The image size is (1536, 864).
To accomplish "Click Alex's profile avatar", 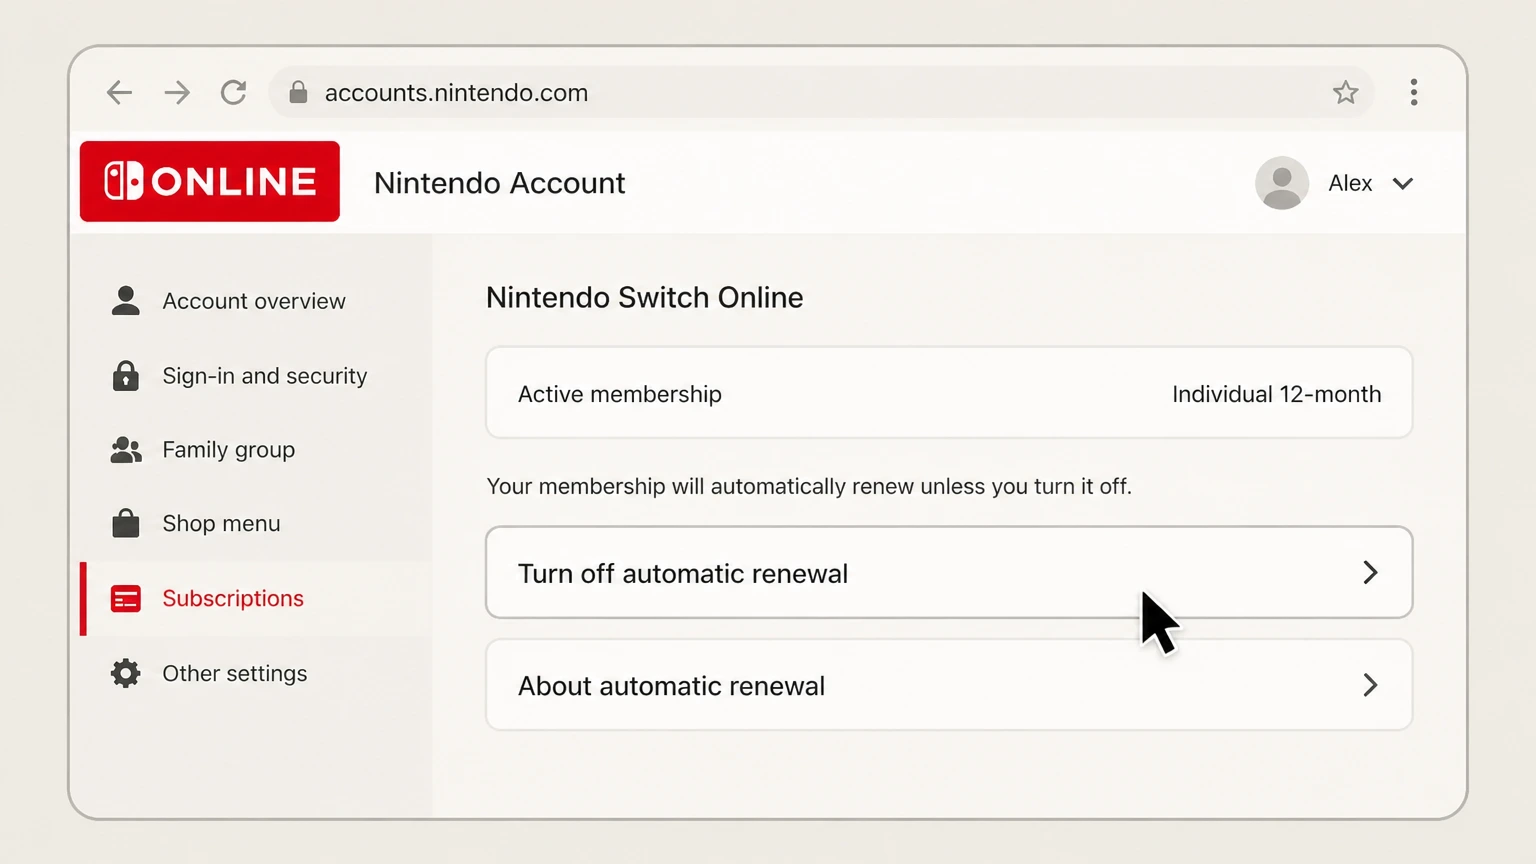I will 1282,183.
